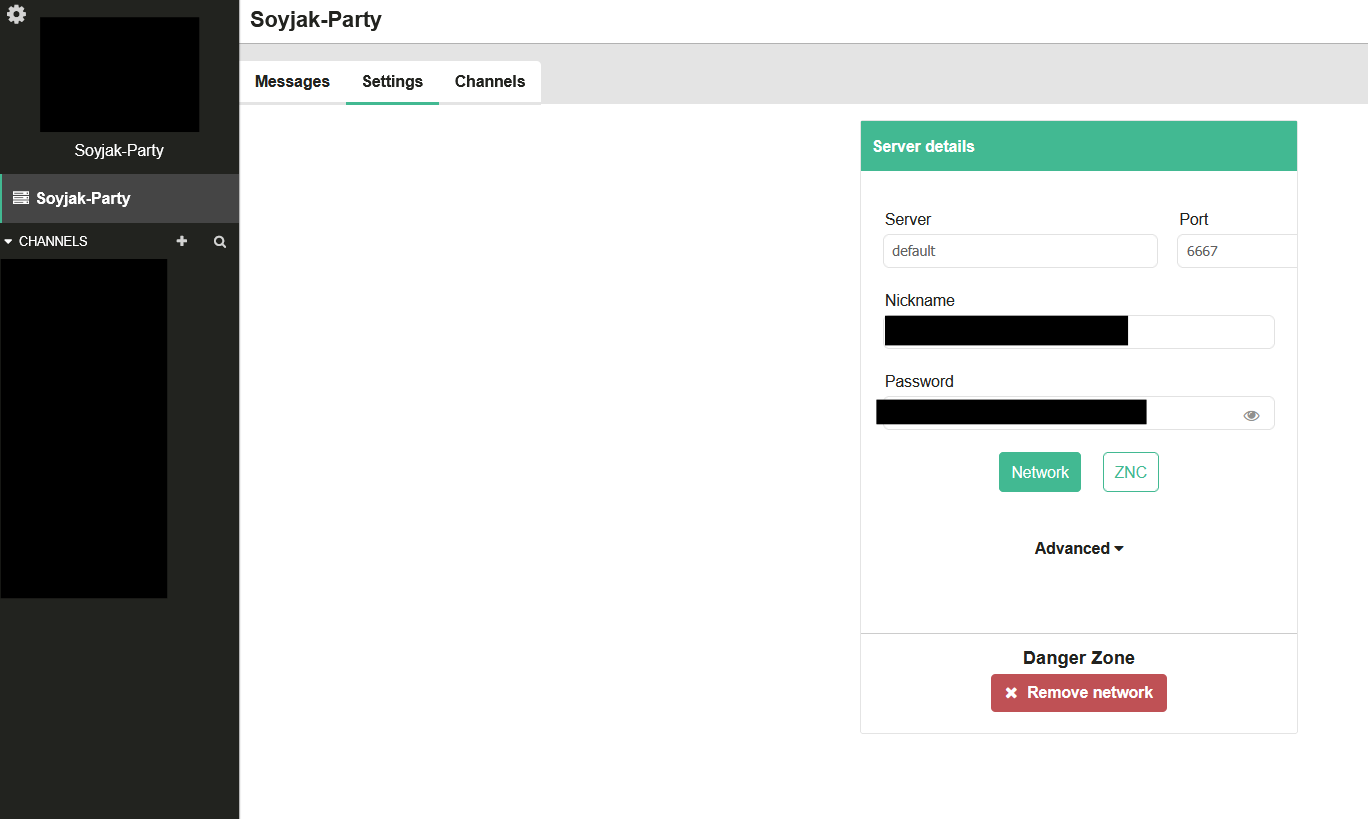Viewport: 1368px width, 819px height.
Task: Open the settings gear icon
Action: tap(16, 14)
